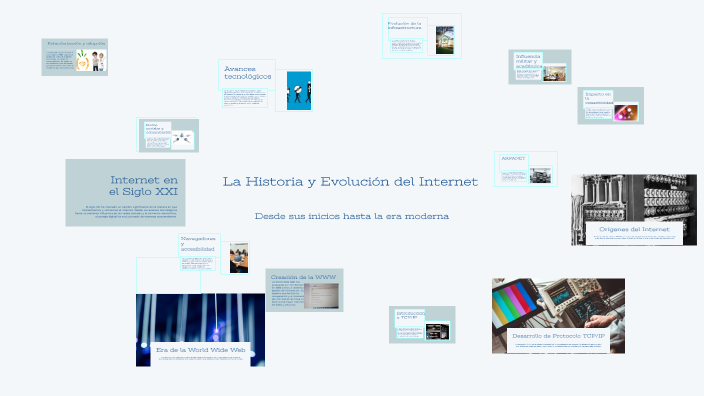
Task: Open the 'Introducción a TCP/IP' slide
Action: [422, 325]
